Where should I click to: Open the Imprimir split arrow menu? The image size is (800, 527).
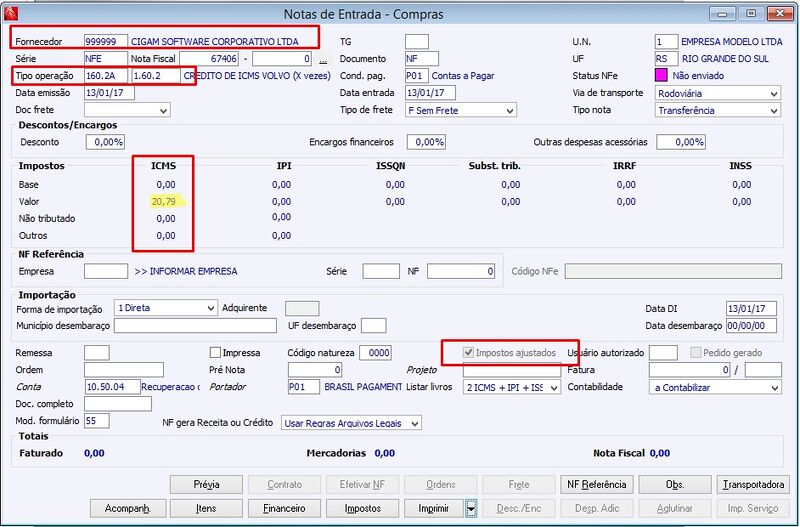tap(471, 508)
